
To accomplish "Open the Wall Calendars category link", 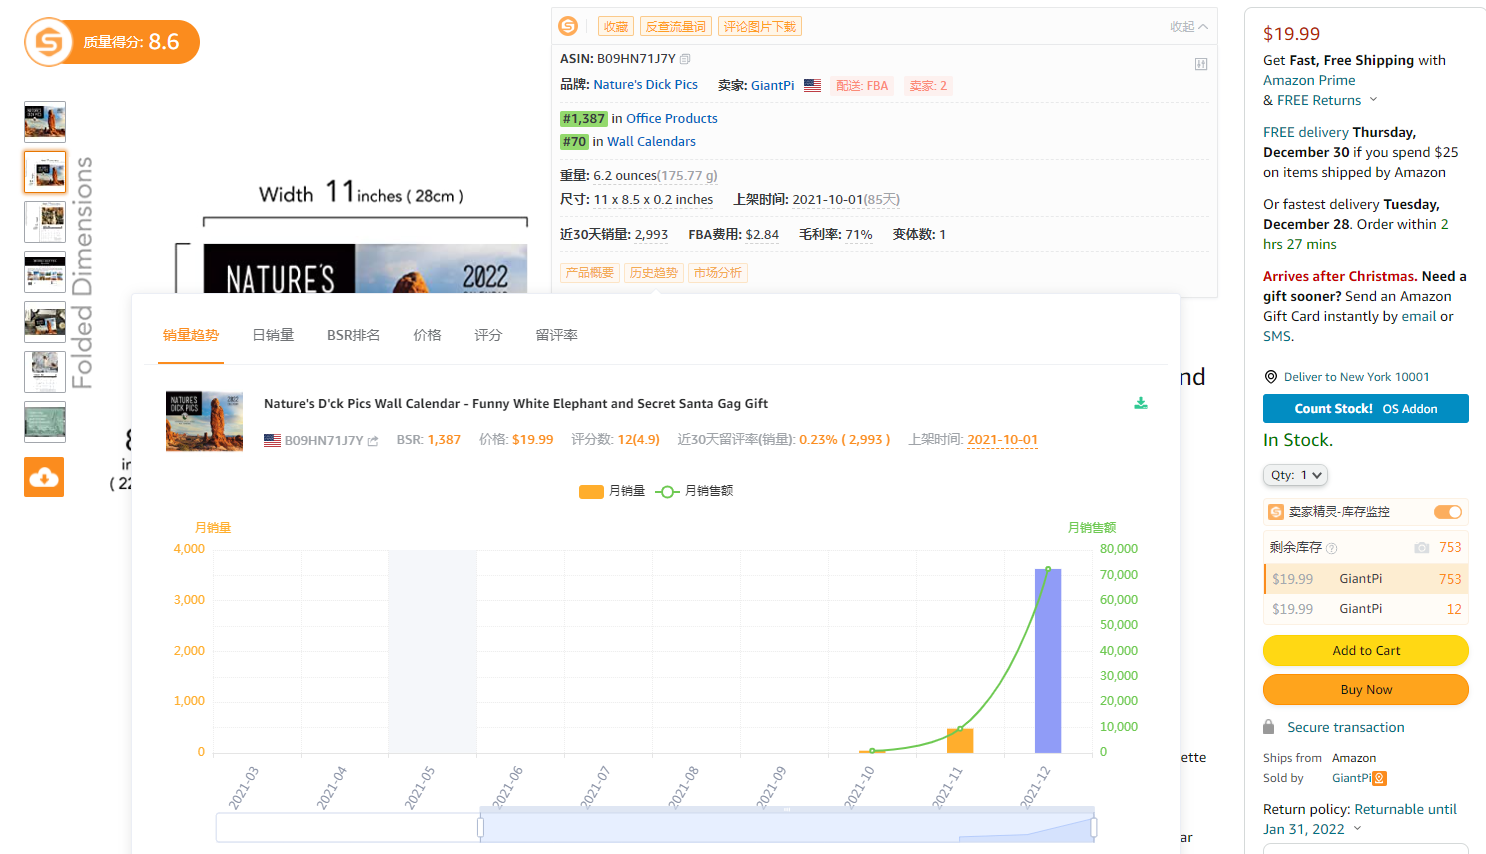I will [651, 142].
